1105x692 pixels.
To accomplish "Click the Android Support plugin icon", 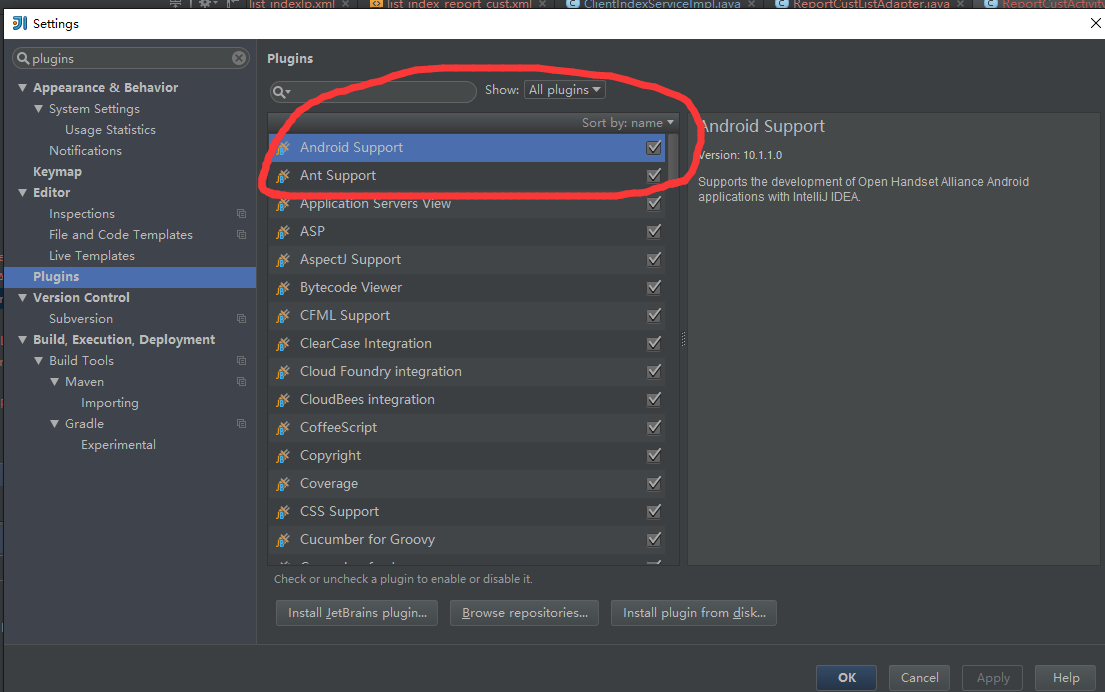I will coord(283,148).
